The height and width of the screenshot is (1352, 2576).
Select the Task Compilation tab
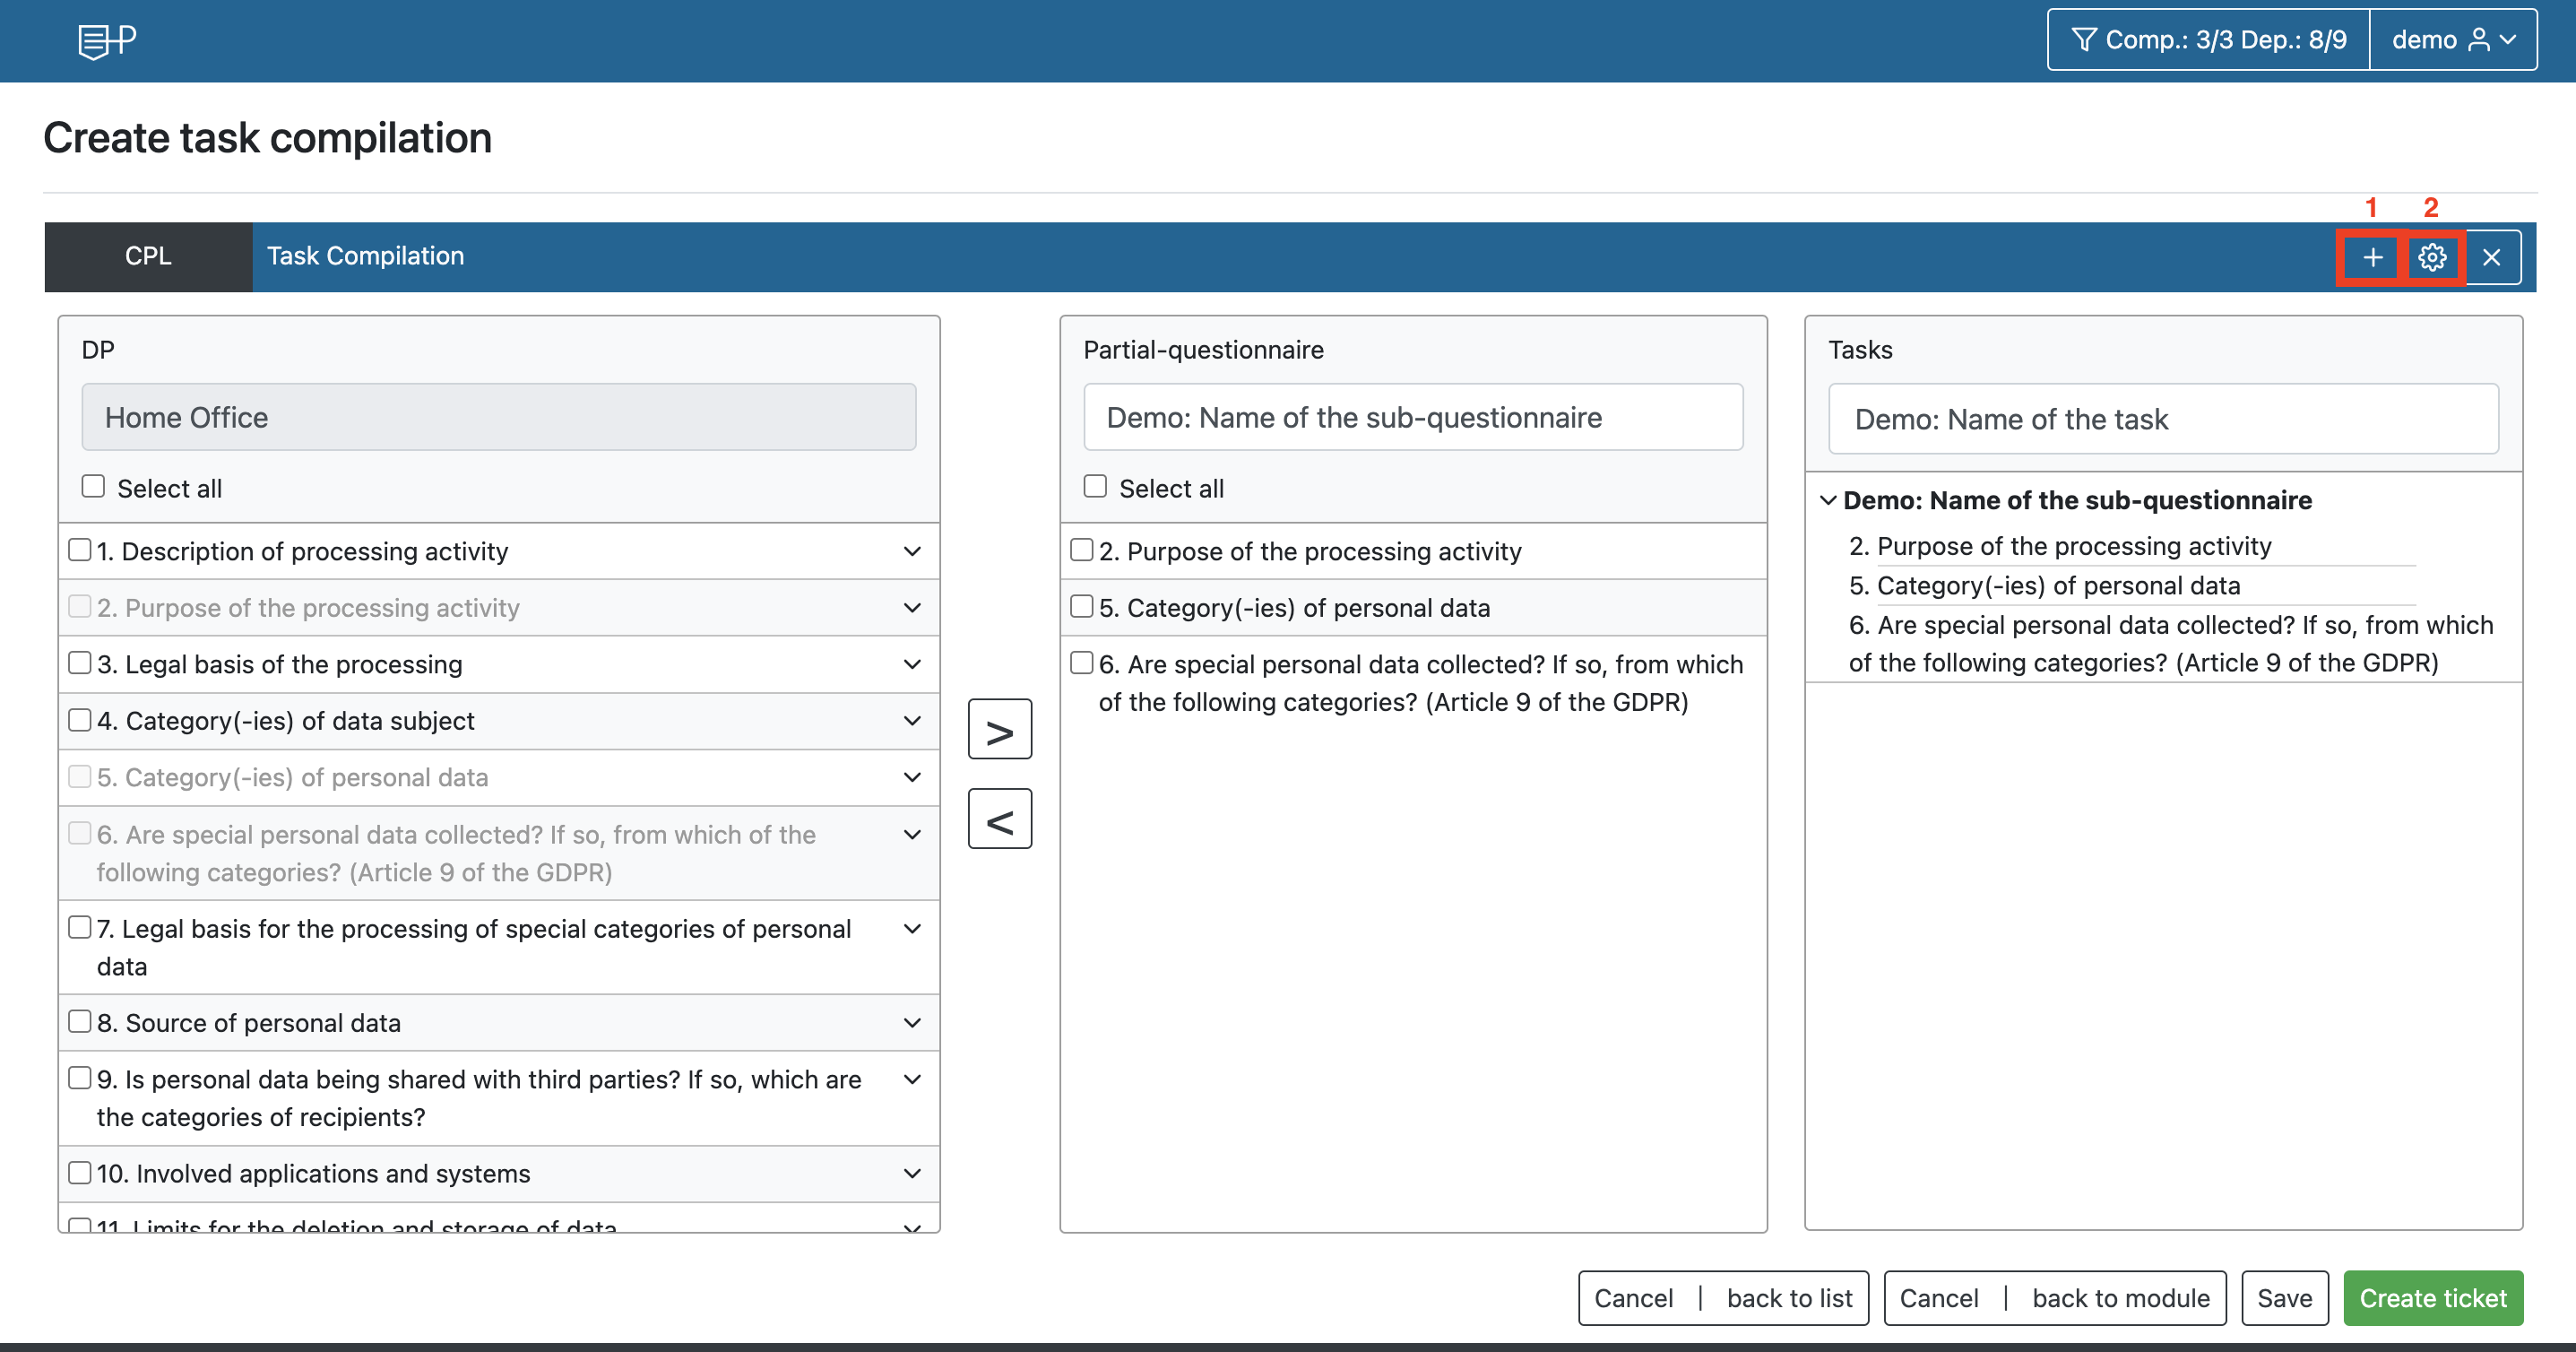365,256
